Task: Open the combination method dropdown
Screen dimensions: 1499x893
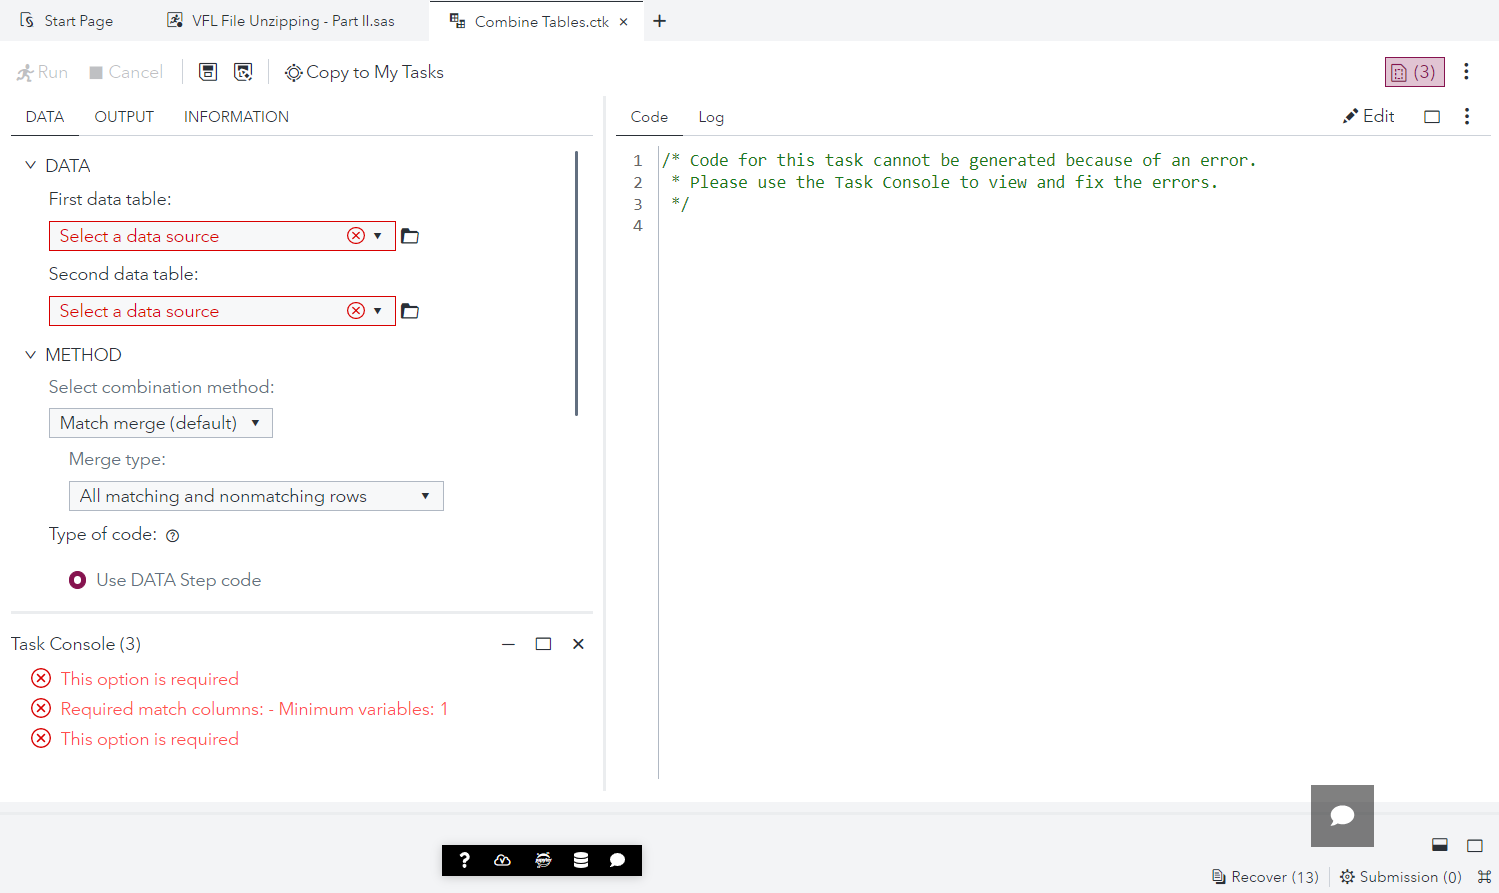Action: coord(160,422)
